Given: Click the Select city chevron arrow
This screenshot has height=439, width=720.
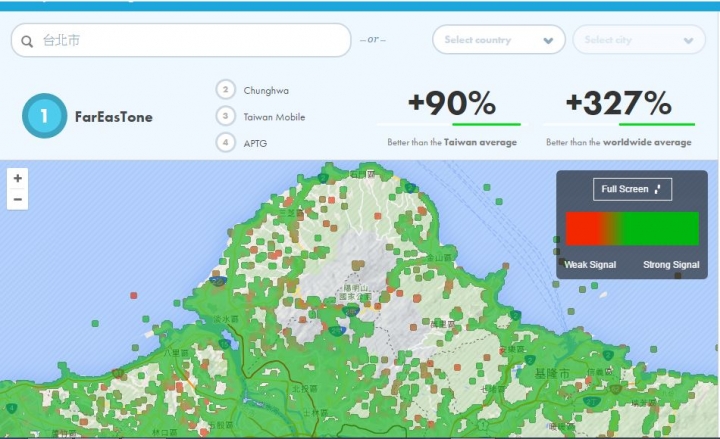Looking at the screenshot, I should point(688,40).
